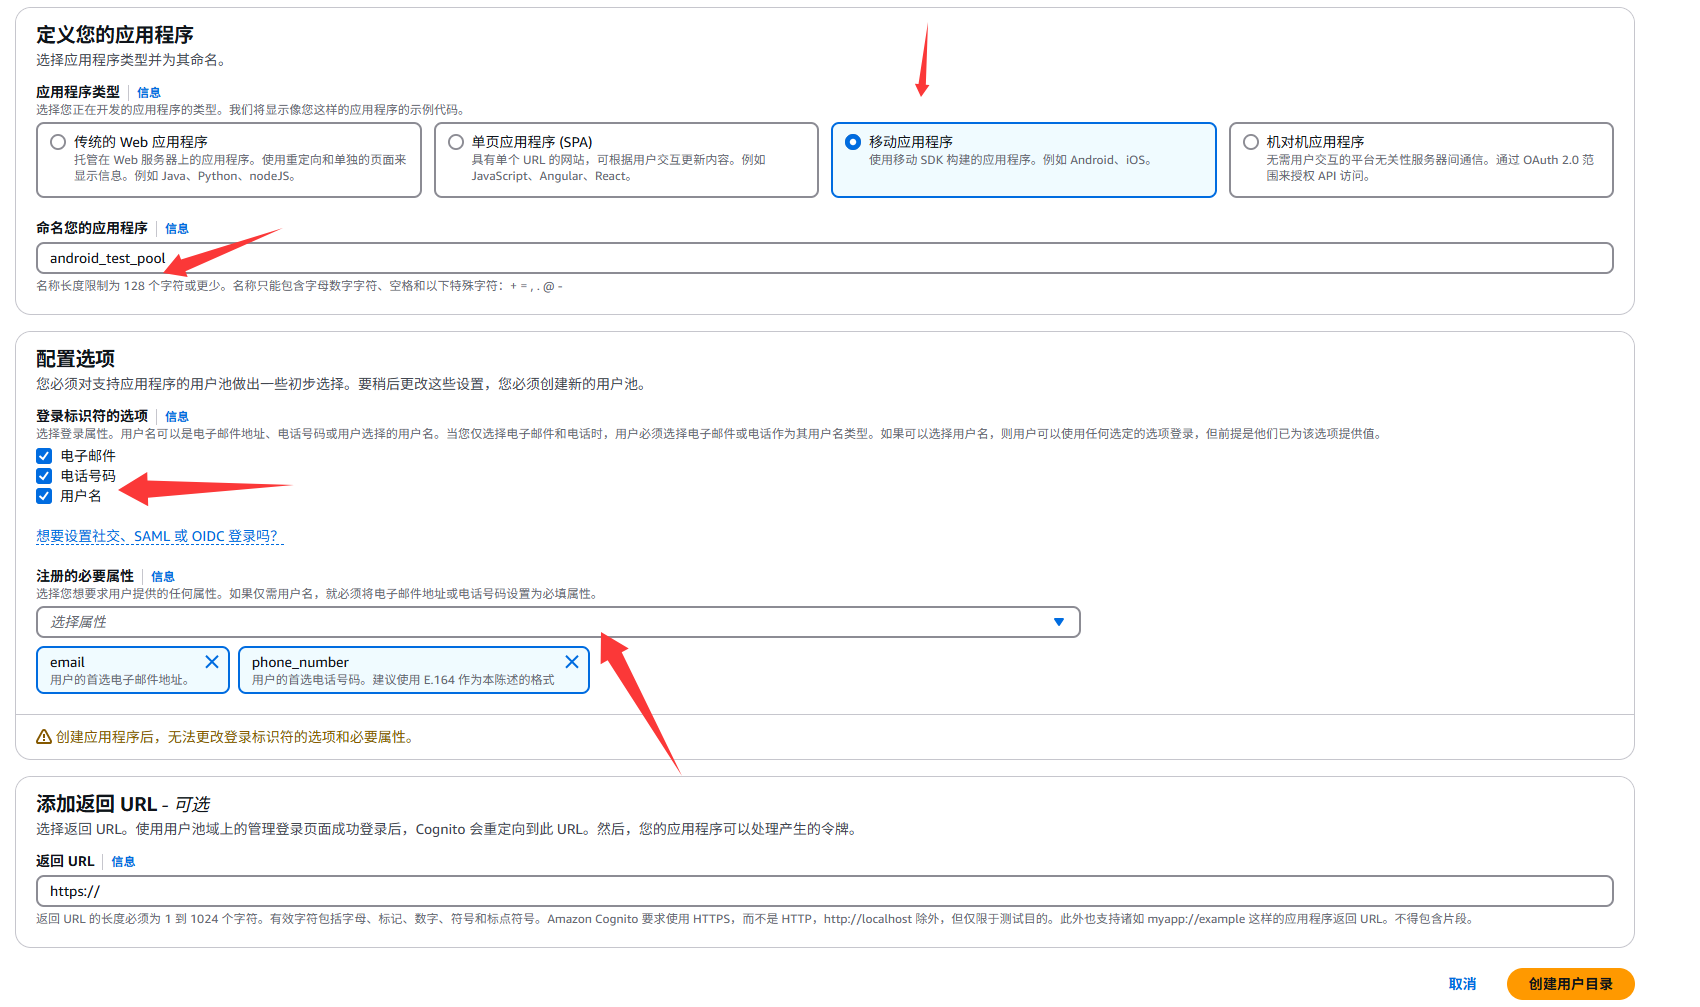
Task: Focus the application name input field
Action: (824, 258)
